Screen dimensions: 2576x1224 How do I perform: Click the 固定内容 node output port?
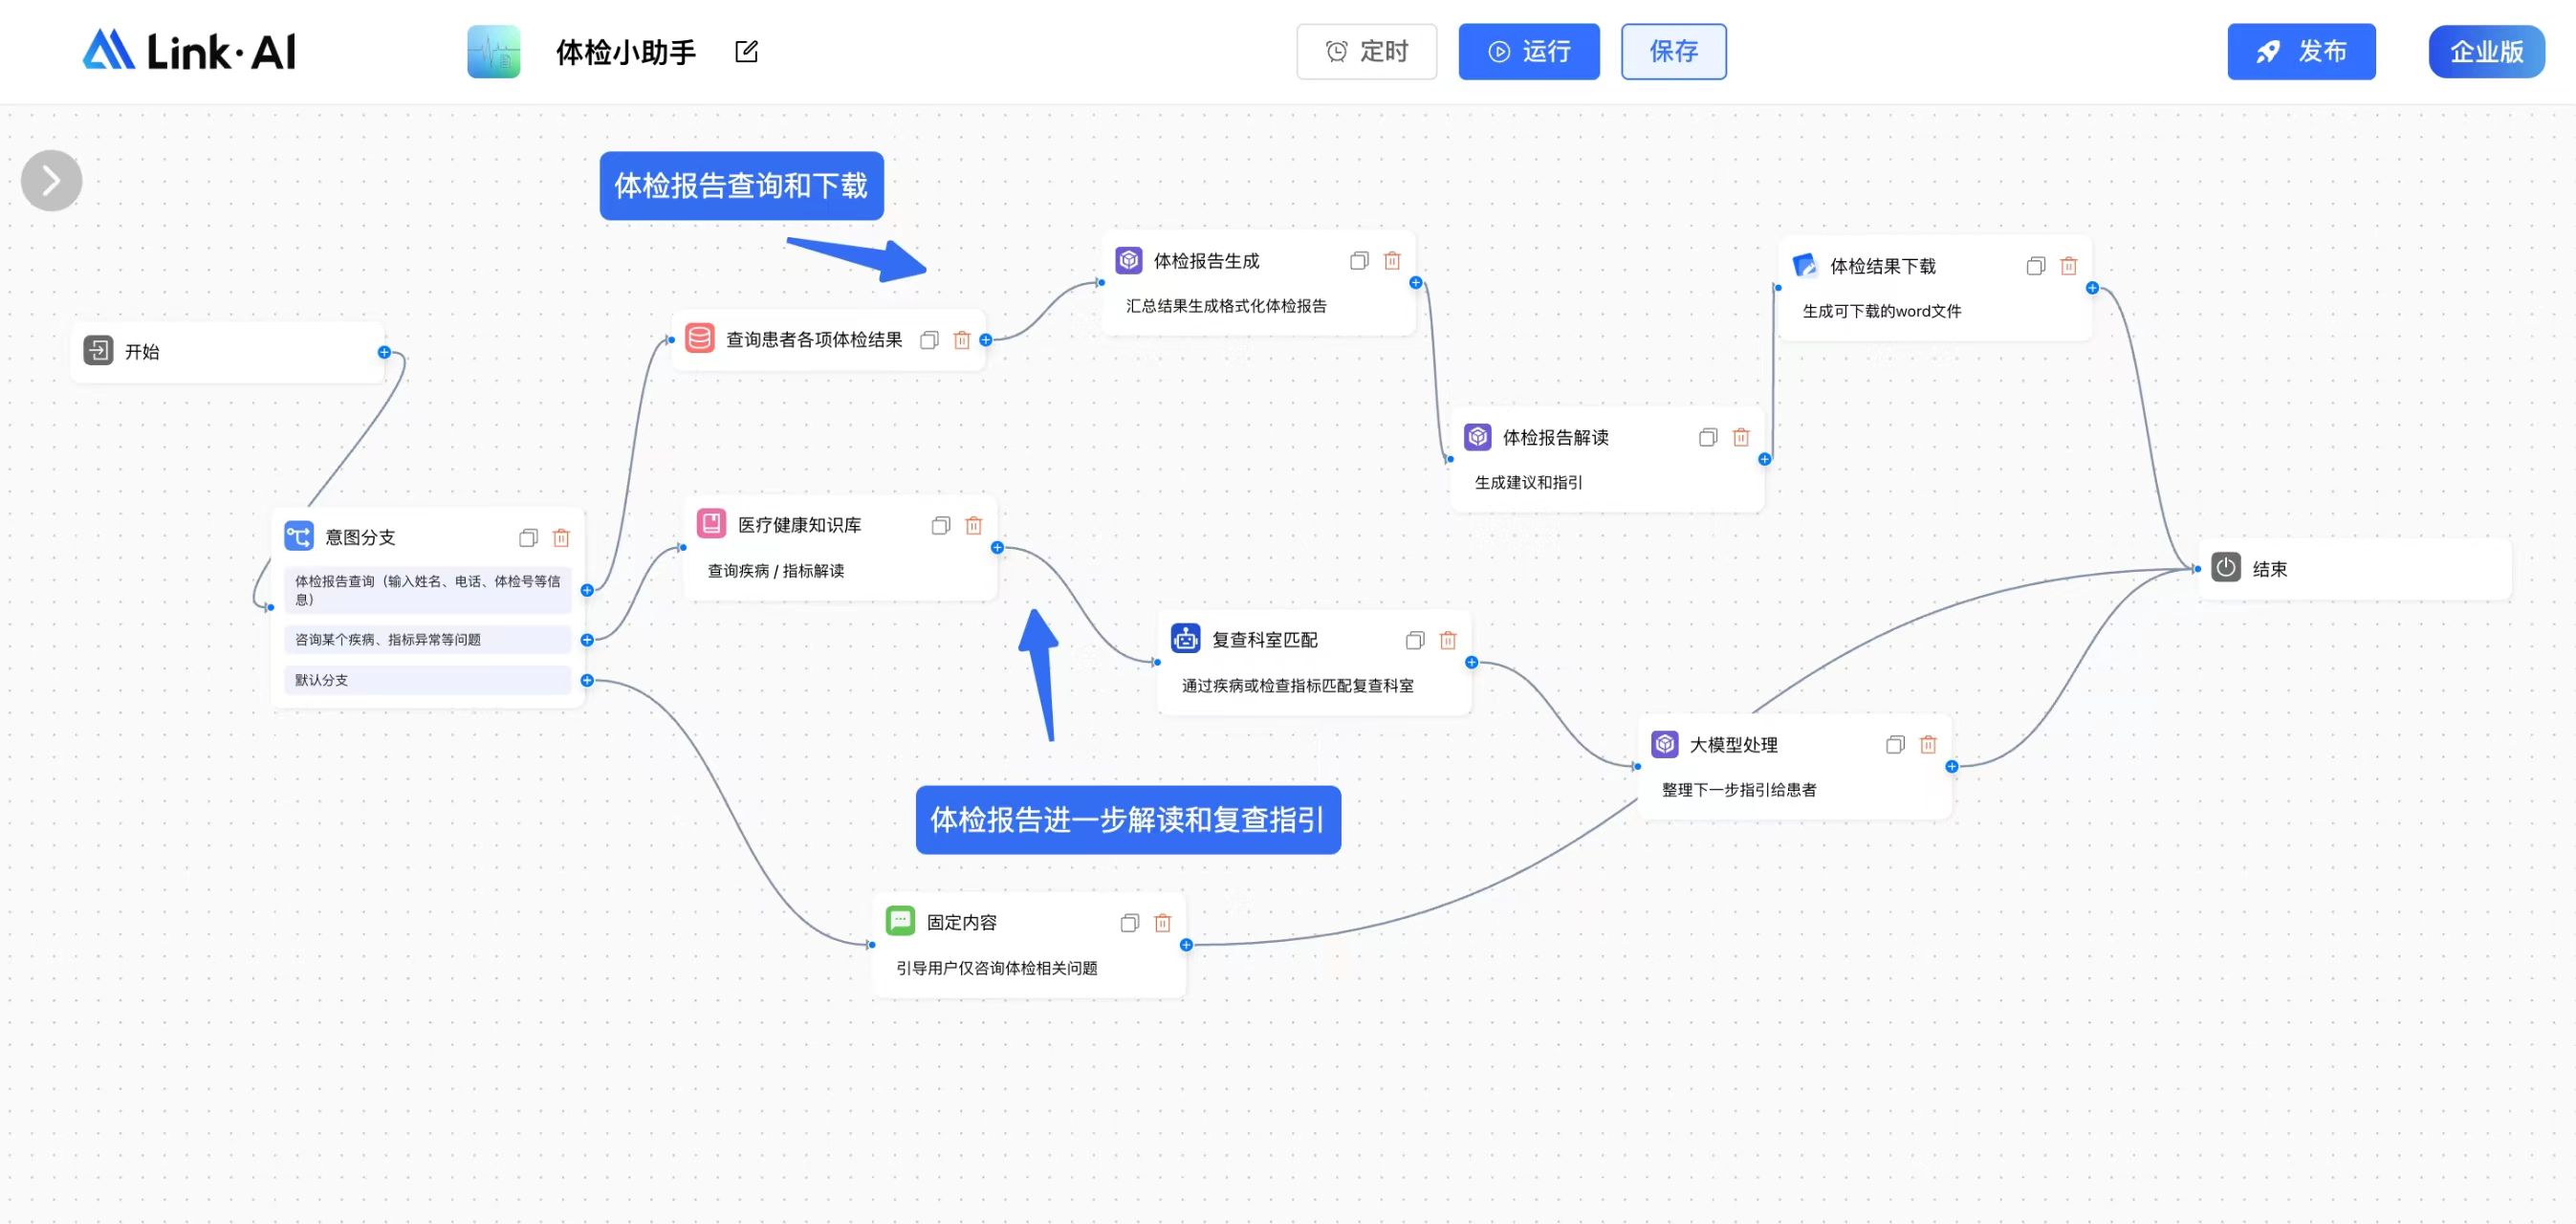pyautogui.click(x=1186, y=945)
